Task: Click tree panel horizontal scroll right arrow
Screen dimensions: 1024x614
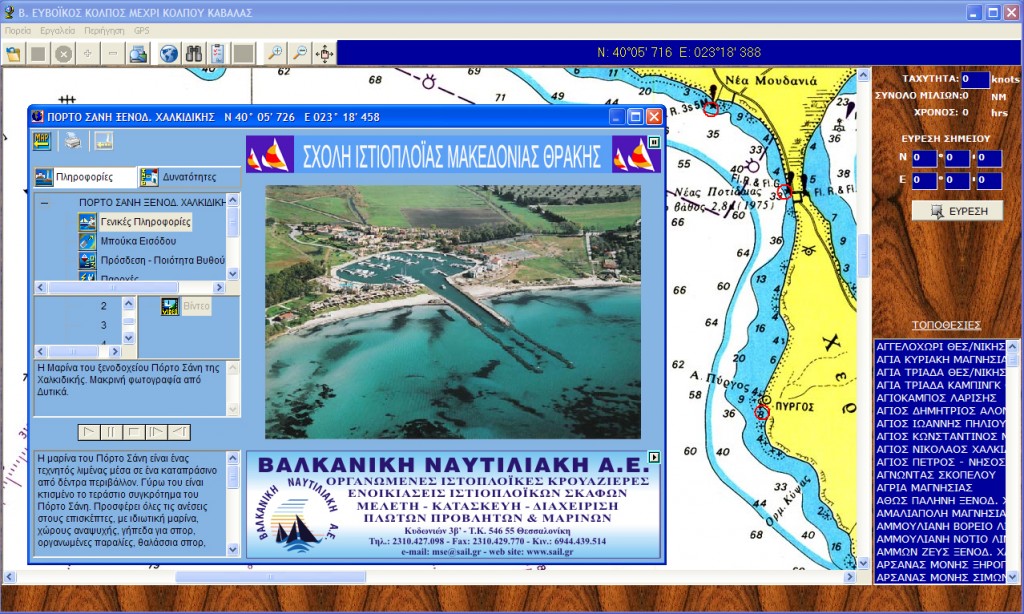Action: 219,287
